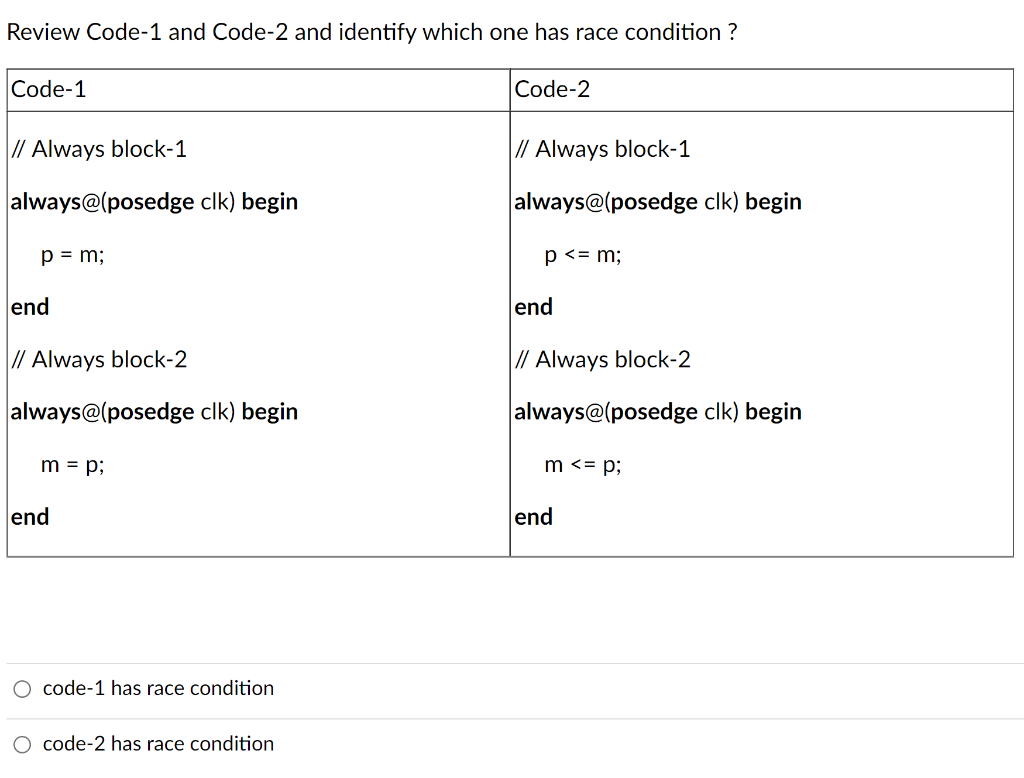Click the first end keyword in Code-1

29,307
